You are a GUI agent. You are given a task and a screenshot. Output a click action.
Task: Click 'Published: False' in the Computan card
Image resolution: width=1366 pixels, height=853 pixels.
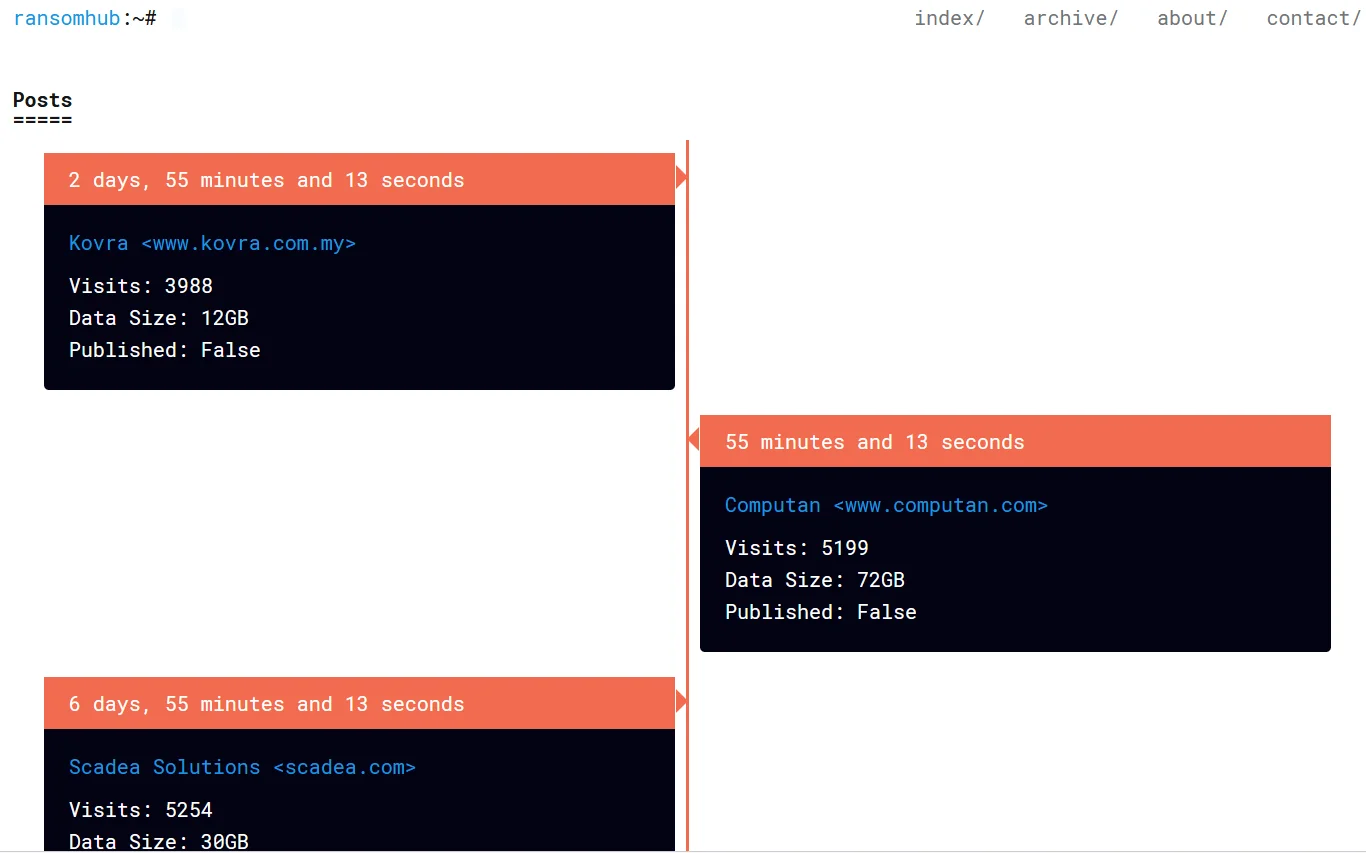coord(821,612)
